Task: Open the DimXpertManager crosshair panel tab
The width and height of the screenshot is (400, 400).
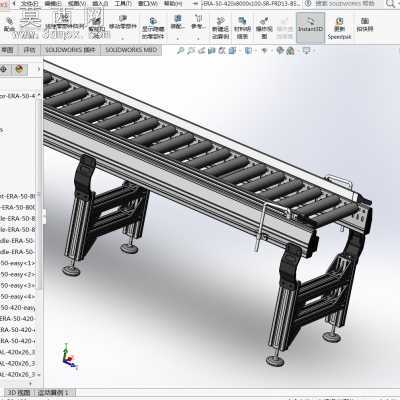Action: 4,69
